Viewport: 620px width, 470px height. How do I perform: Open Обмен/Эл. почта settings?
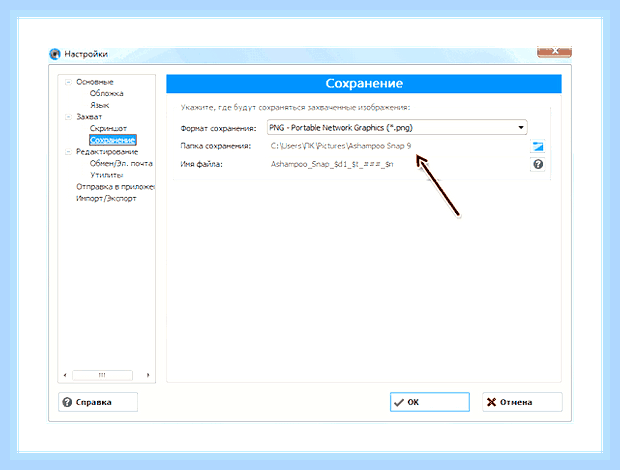pyautogui.click(x=121, y=163)
